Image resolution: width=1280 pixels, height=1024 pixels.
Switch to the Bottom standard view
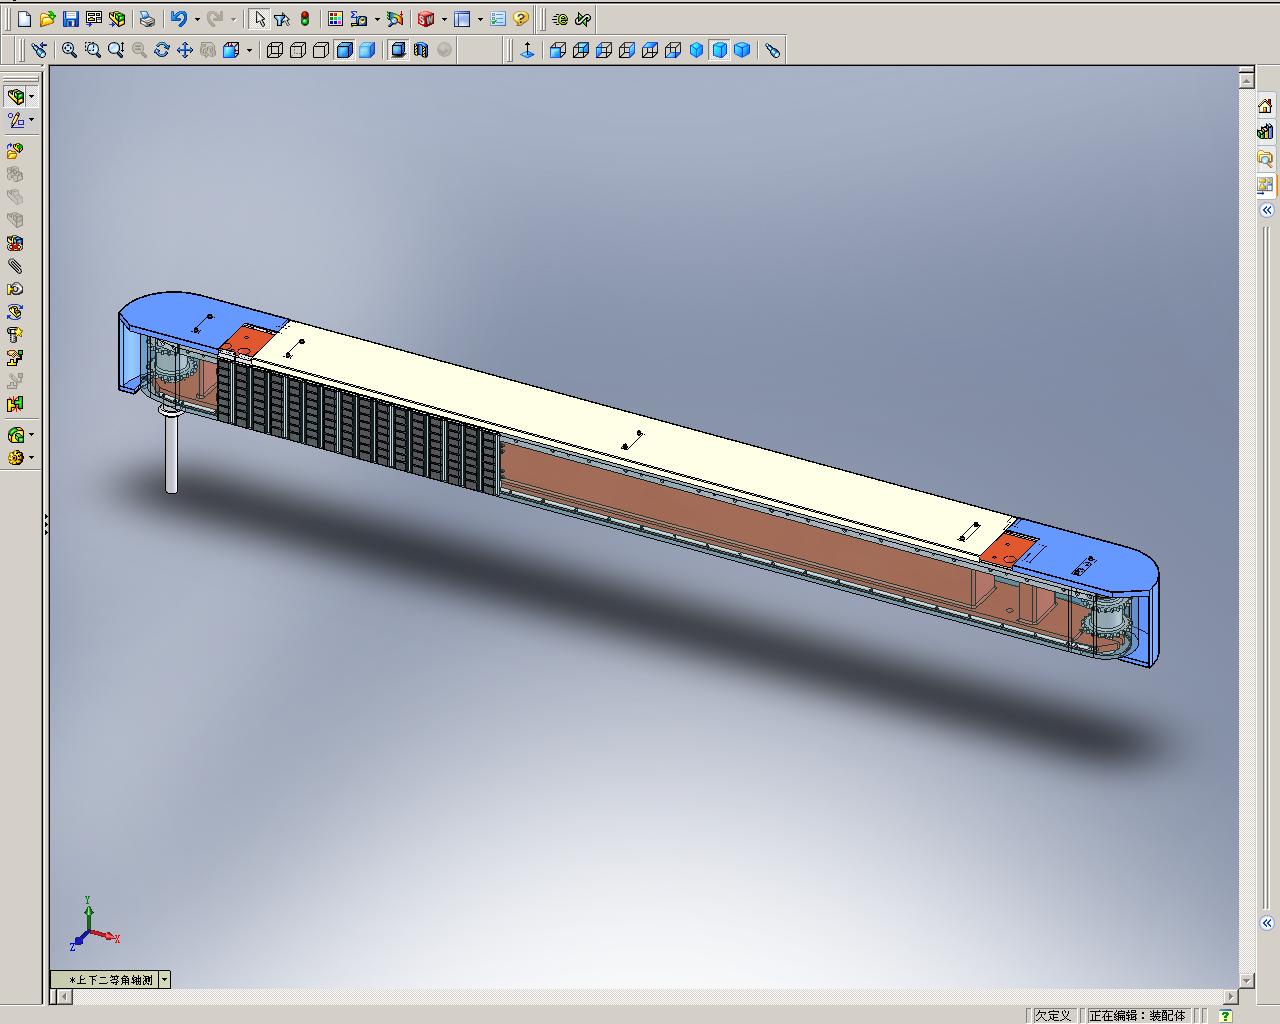[x=673, y=50]
